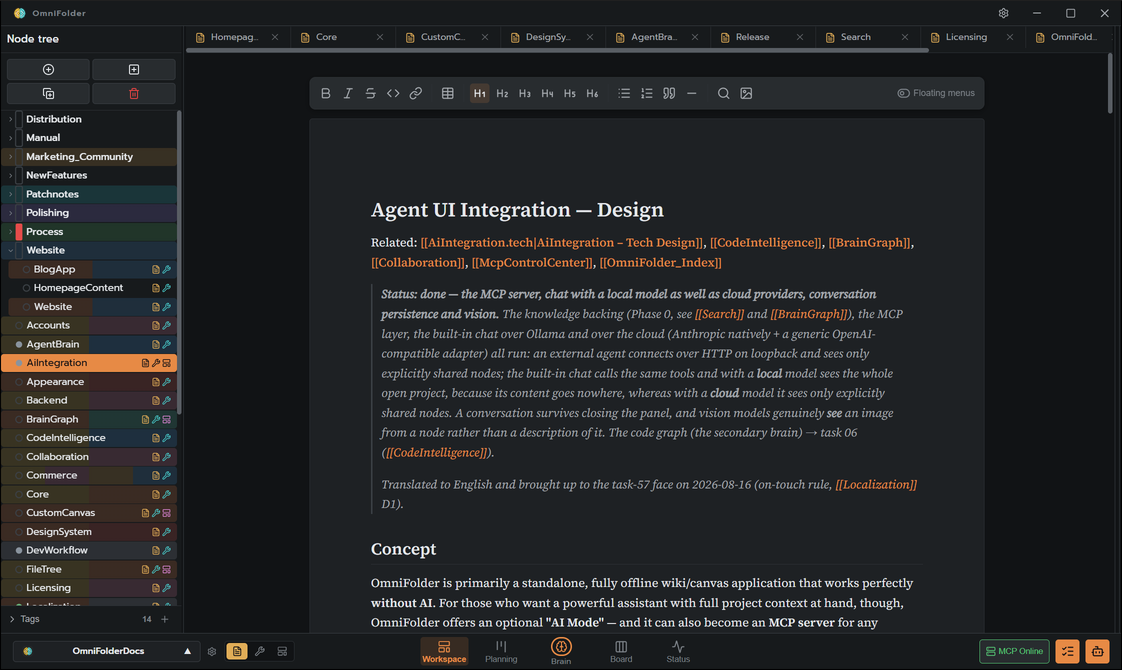
Task: Set heading level H3
Action: [x=525, y=93]
